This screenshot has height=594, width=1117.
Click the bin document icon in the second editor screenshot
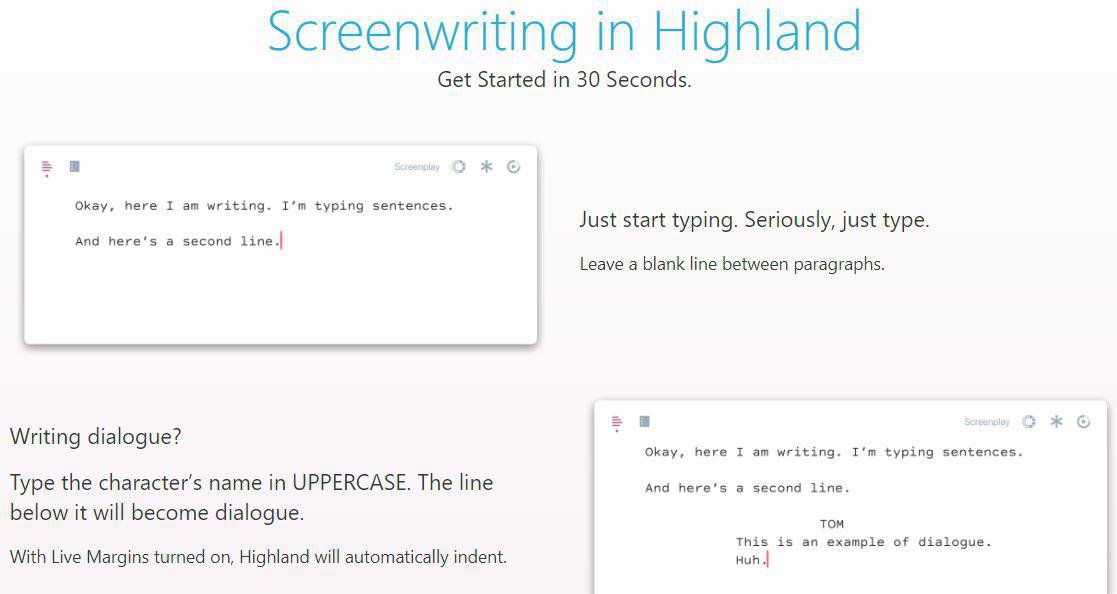(644, 421)
